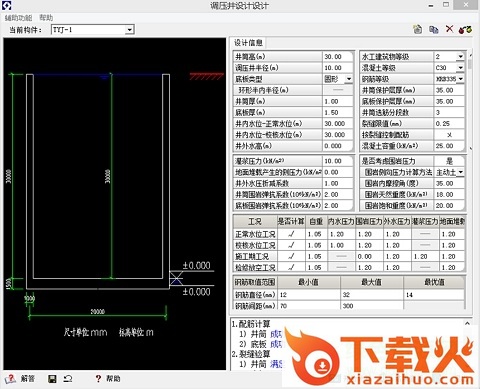Click 校核水位工况 内水压力 cell 1.00
The image size is (480, 389).
(341, 245)
